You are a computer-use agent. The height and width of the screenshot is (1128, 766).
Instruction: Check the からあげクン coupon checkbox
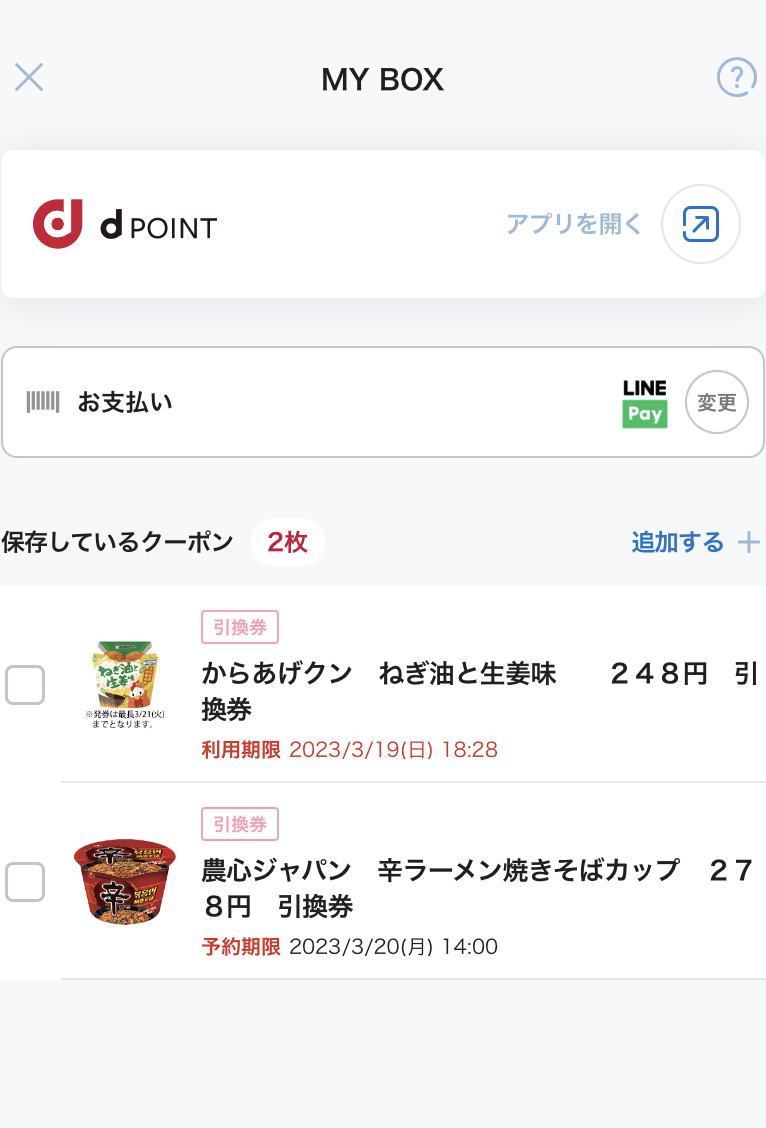pyautogui.click(x=25, y=685)
